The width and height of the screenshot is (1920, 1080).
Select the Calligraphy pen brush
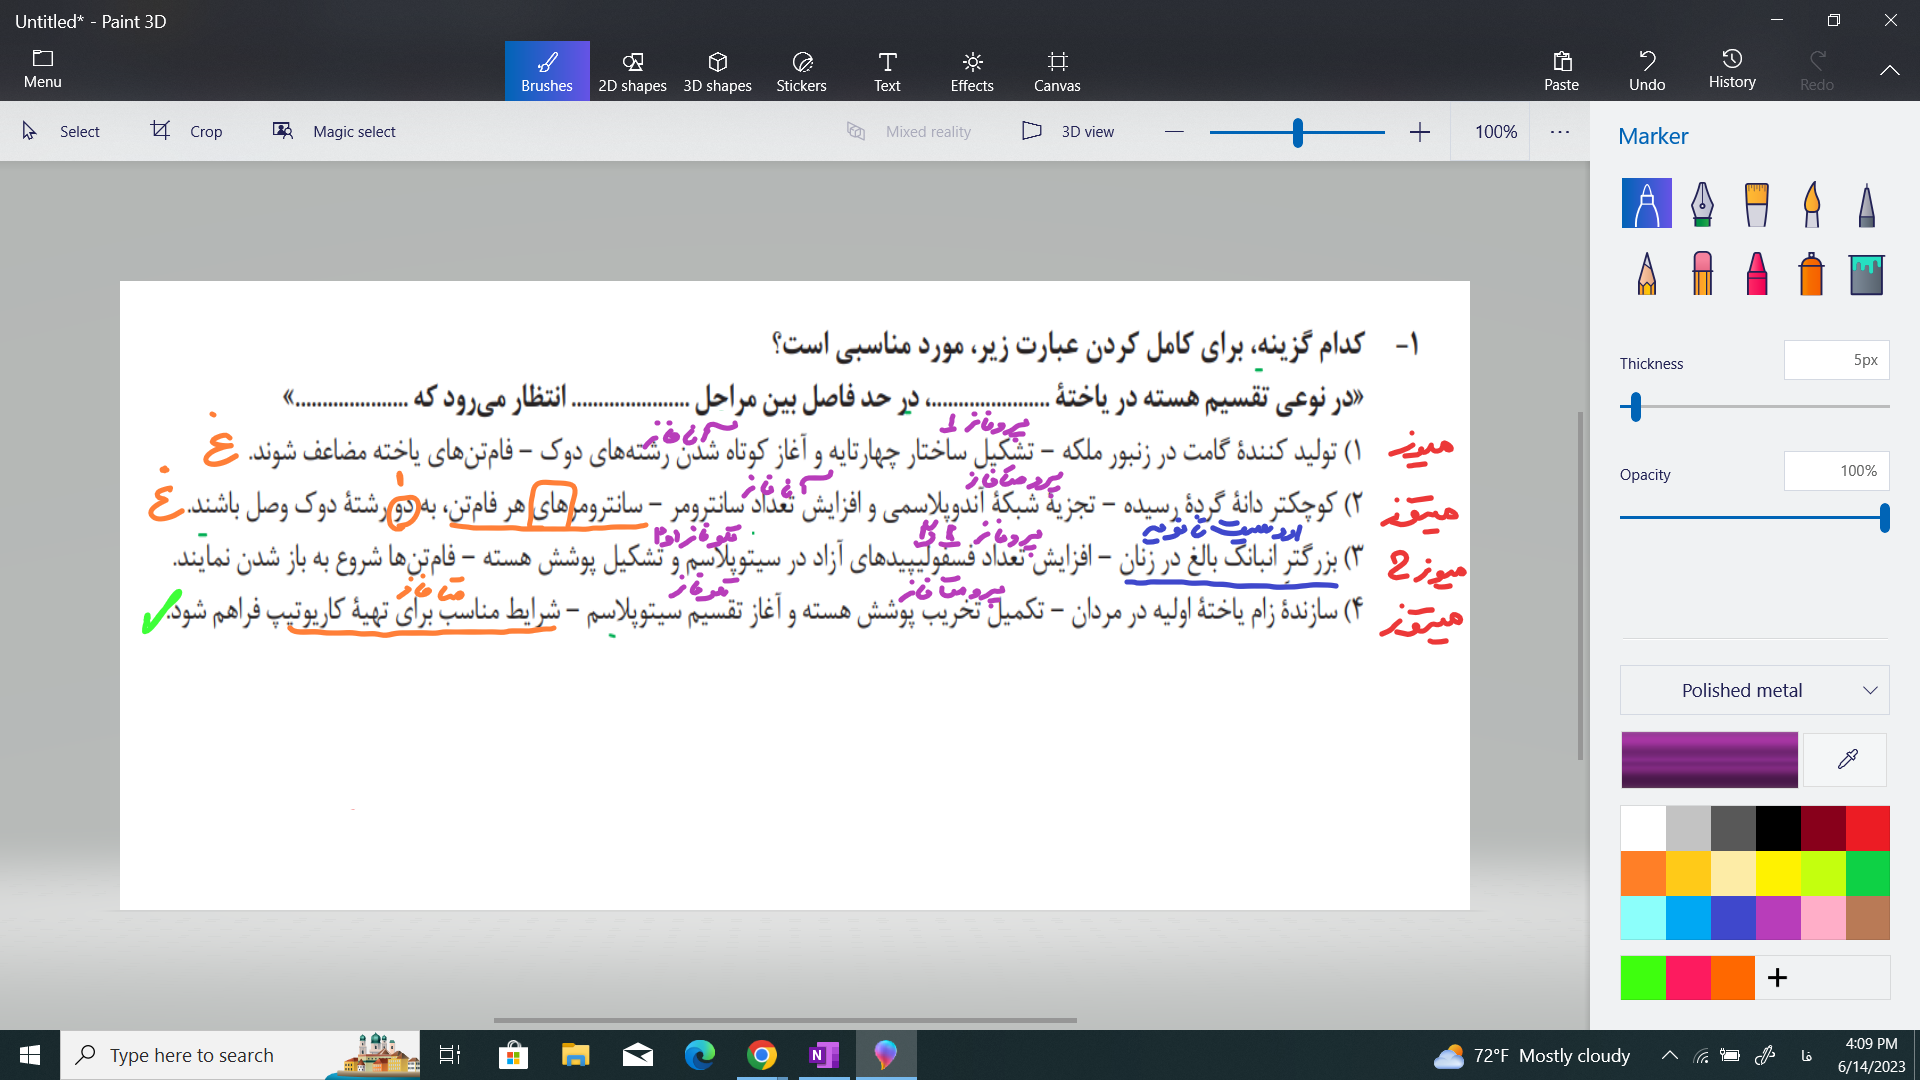[x=1702, y=203]
